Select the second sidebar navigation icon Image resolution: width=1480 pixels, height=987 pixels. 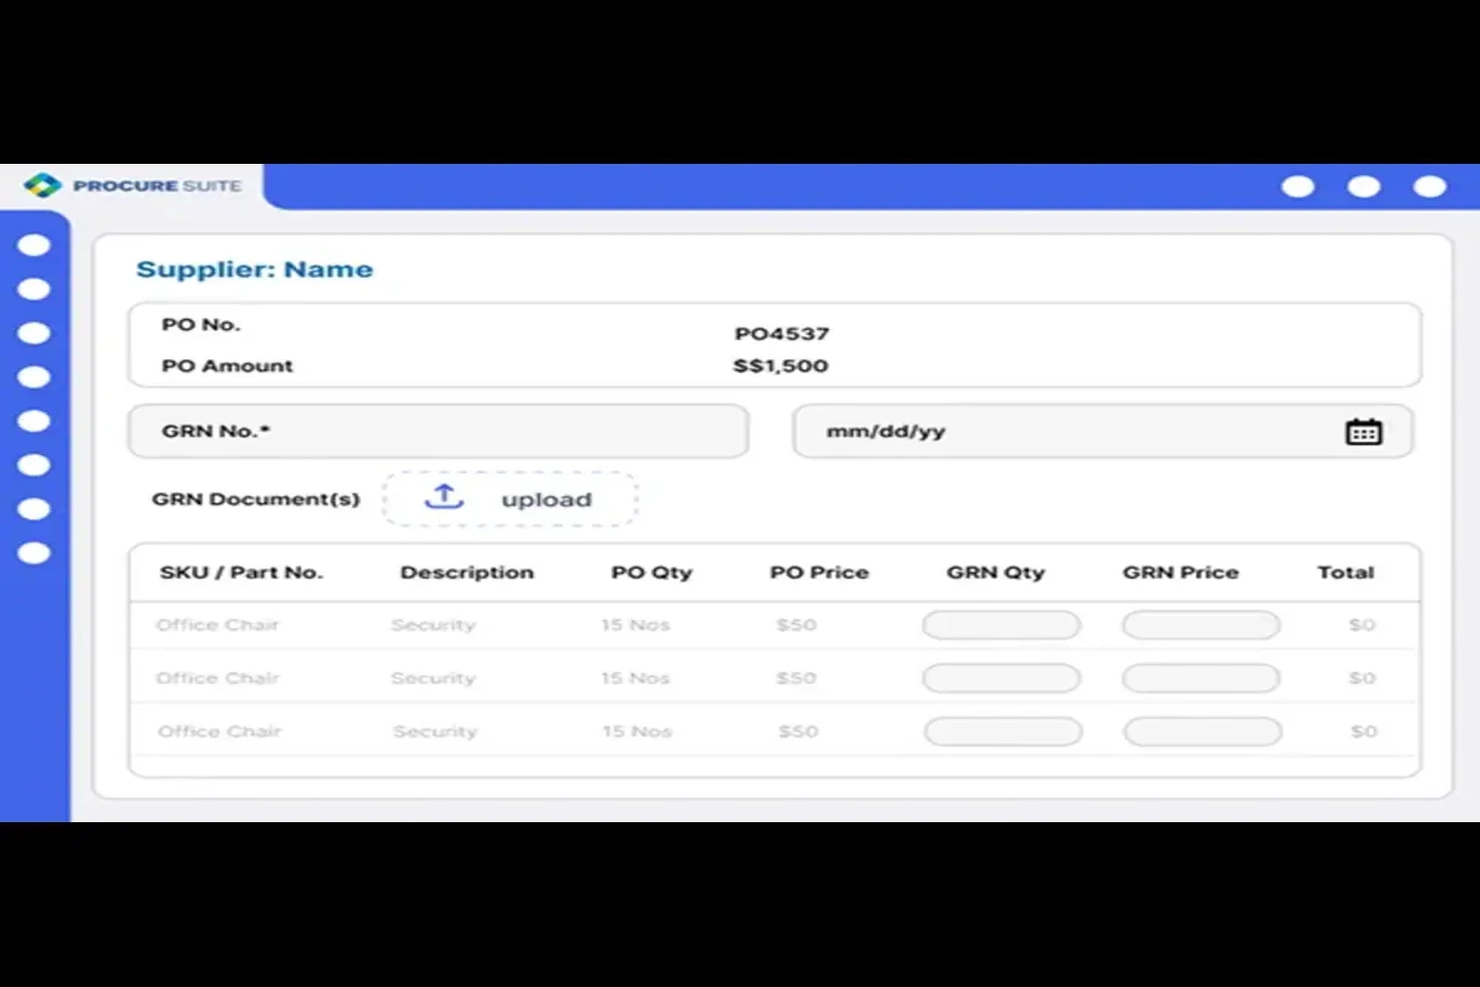[x=35, y=287]
